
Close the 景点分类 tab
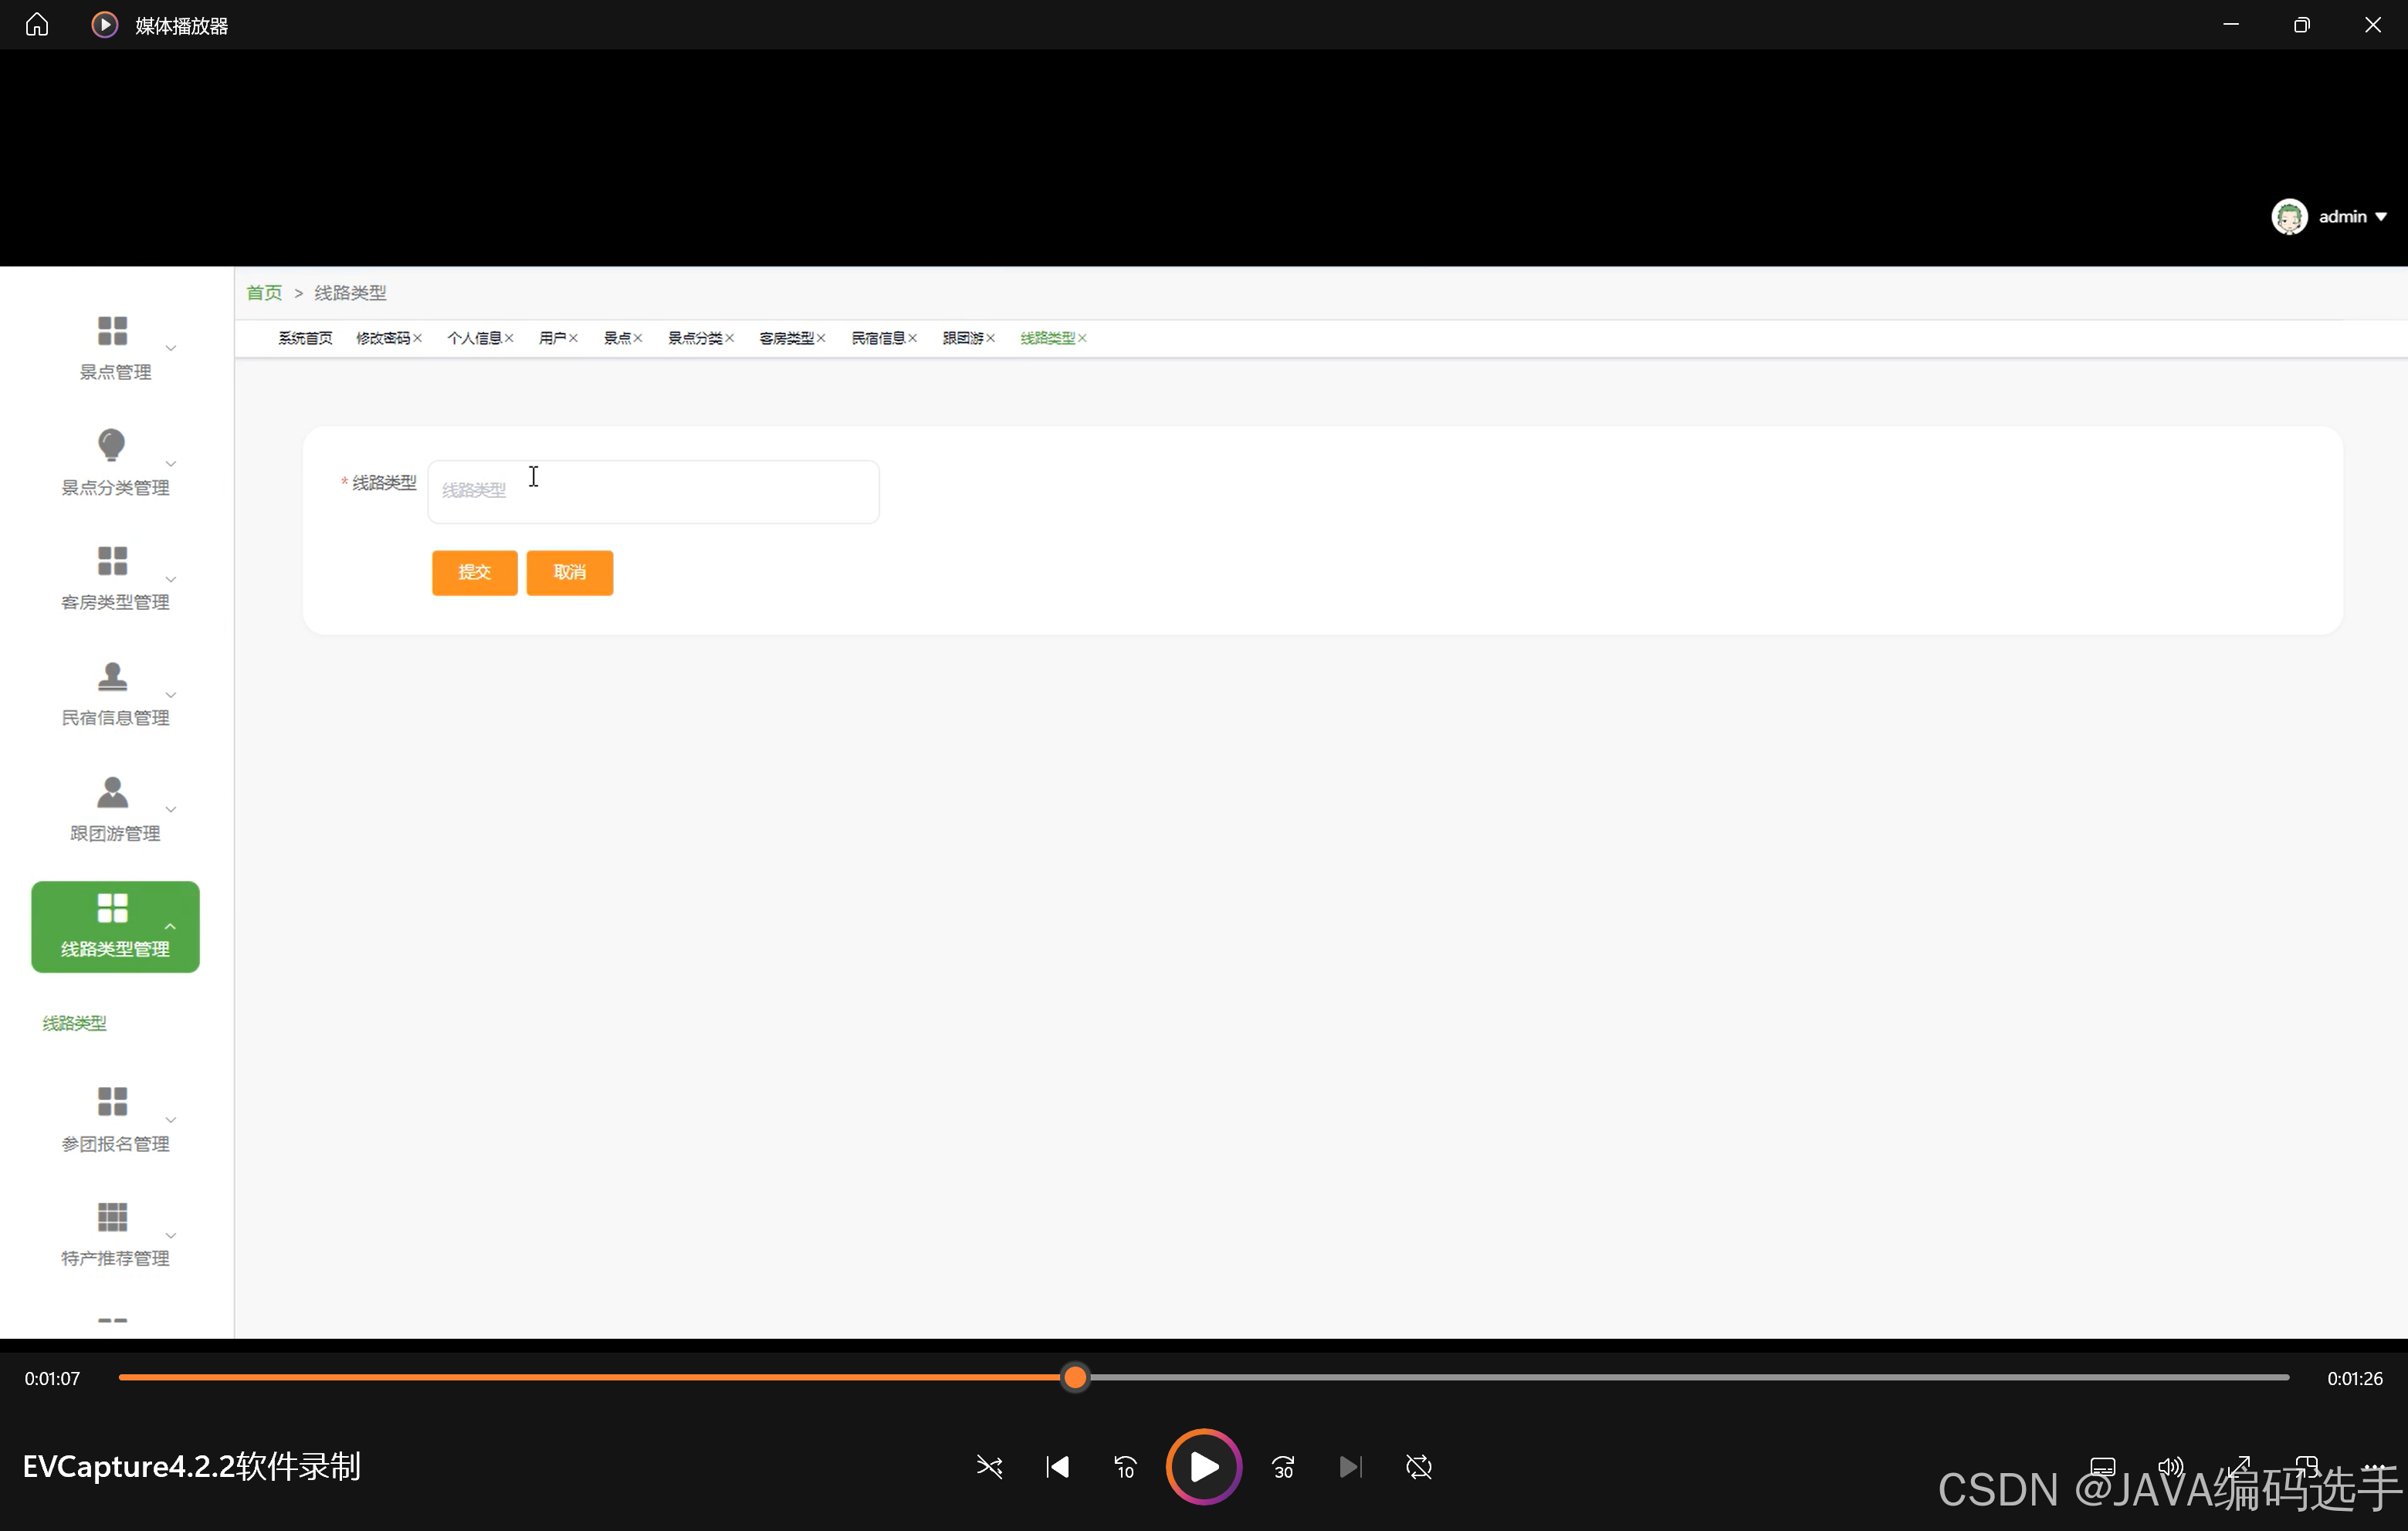pyautogui.click(x=730, y=338)
